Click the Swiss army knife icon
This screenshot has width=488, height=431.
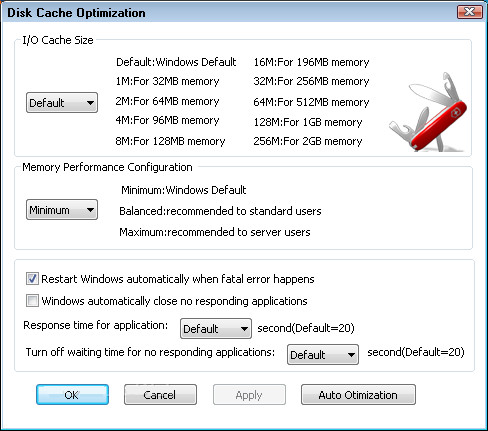click(428, 112)
